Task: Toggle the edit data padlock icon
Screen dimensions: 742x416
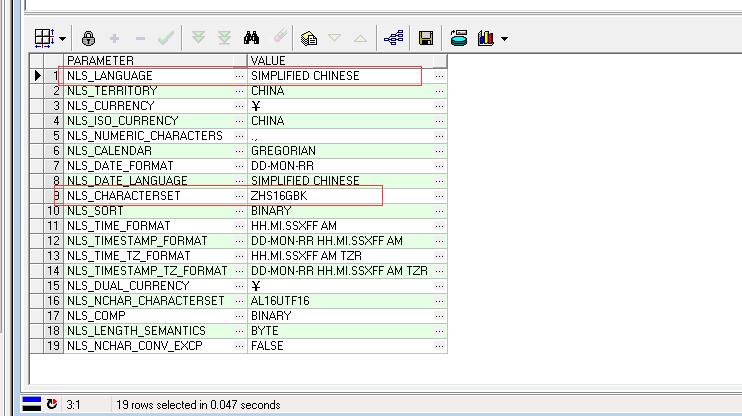Action: (88, 38)
